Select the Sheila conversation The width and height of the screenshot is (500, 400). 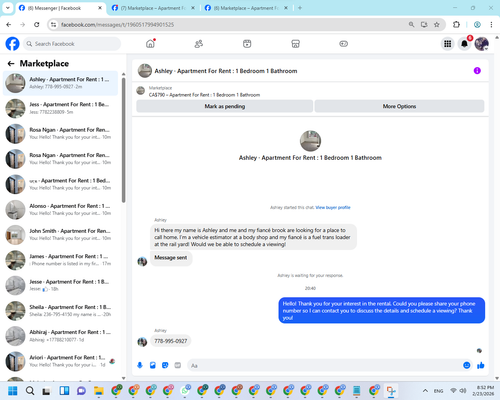pos(61,311)
